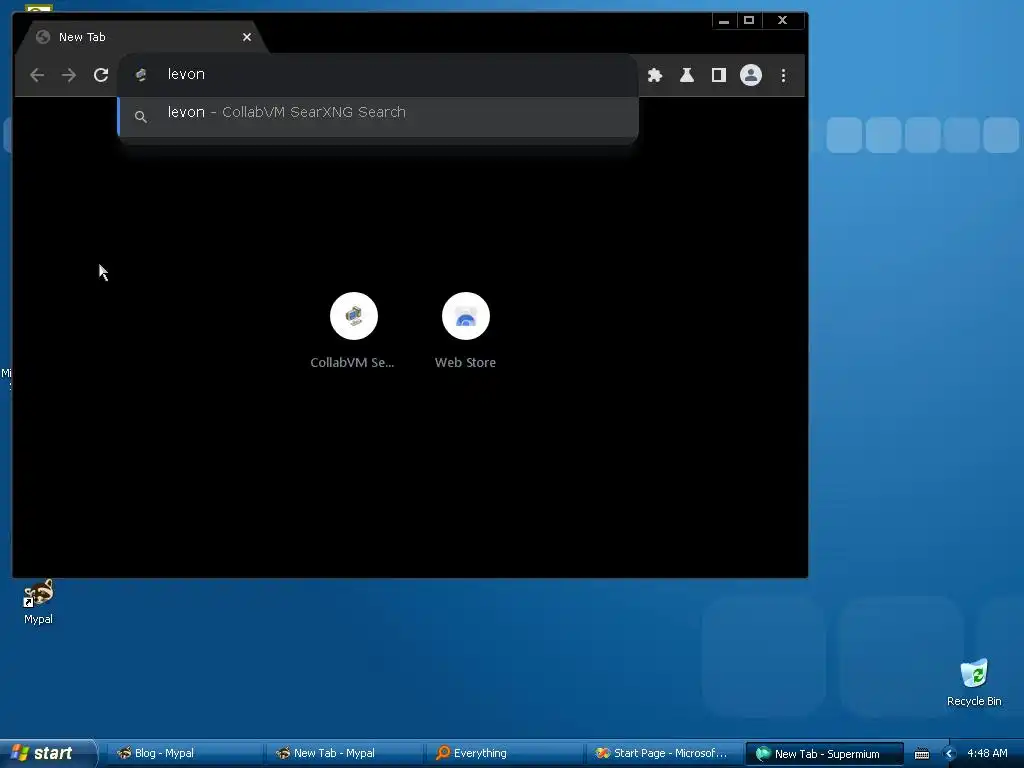Viewport: 1024px width, 768px height.
Task: Minimize the Supermium browser window
Action: pos(724,20)
